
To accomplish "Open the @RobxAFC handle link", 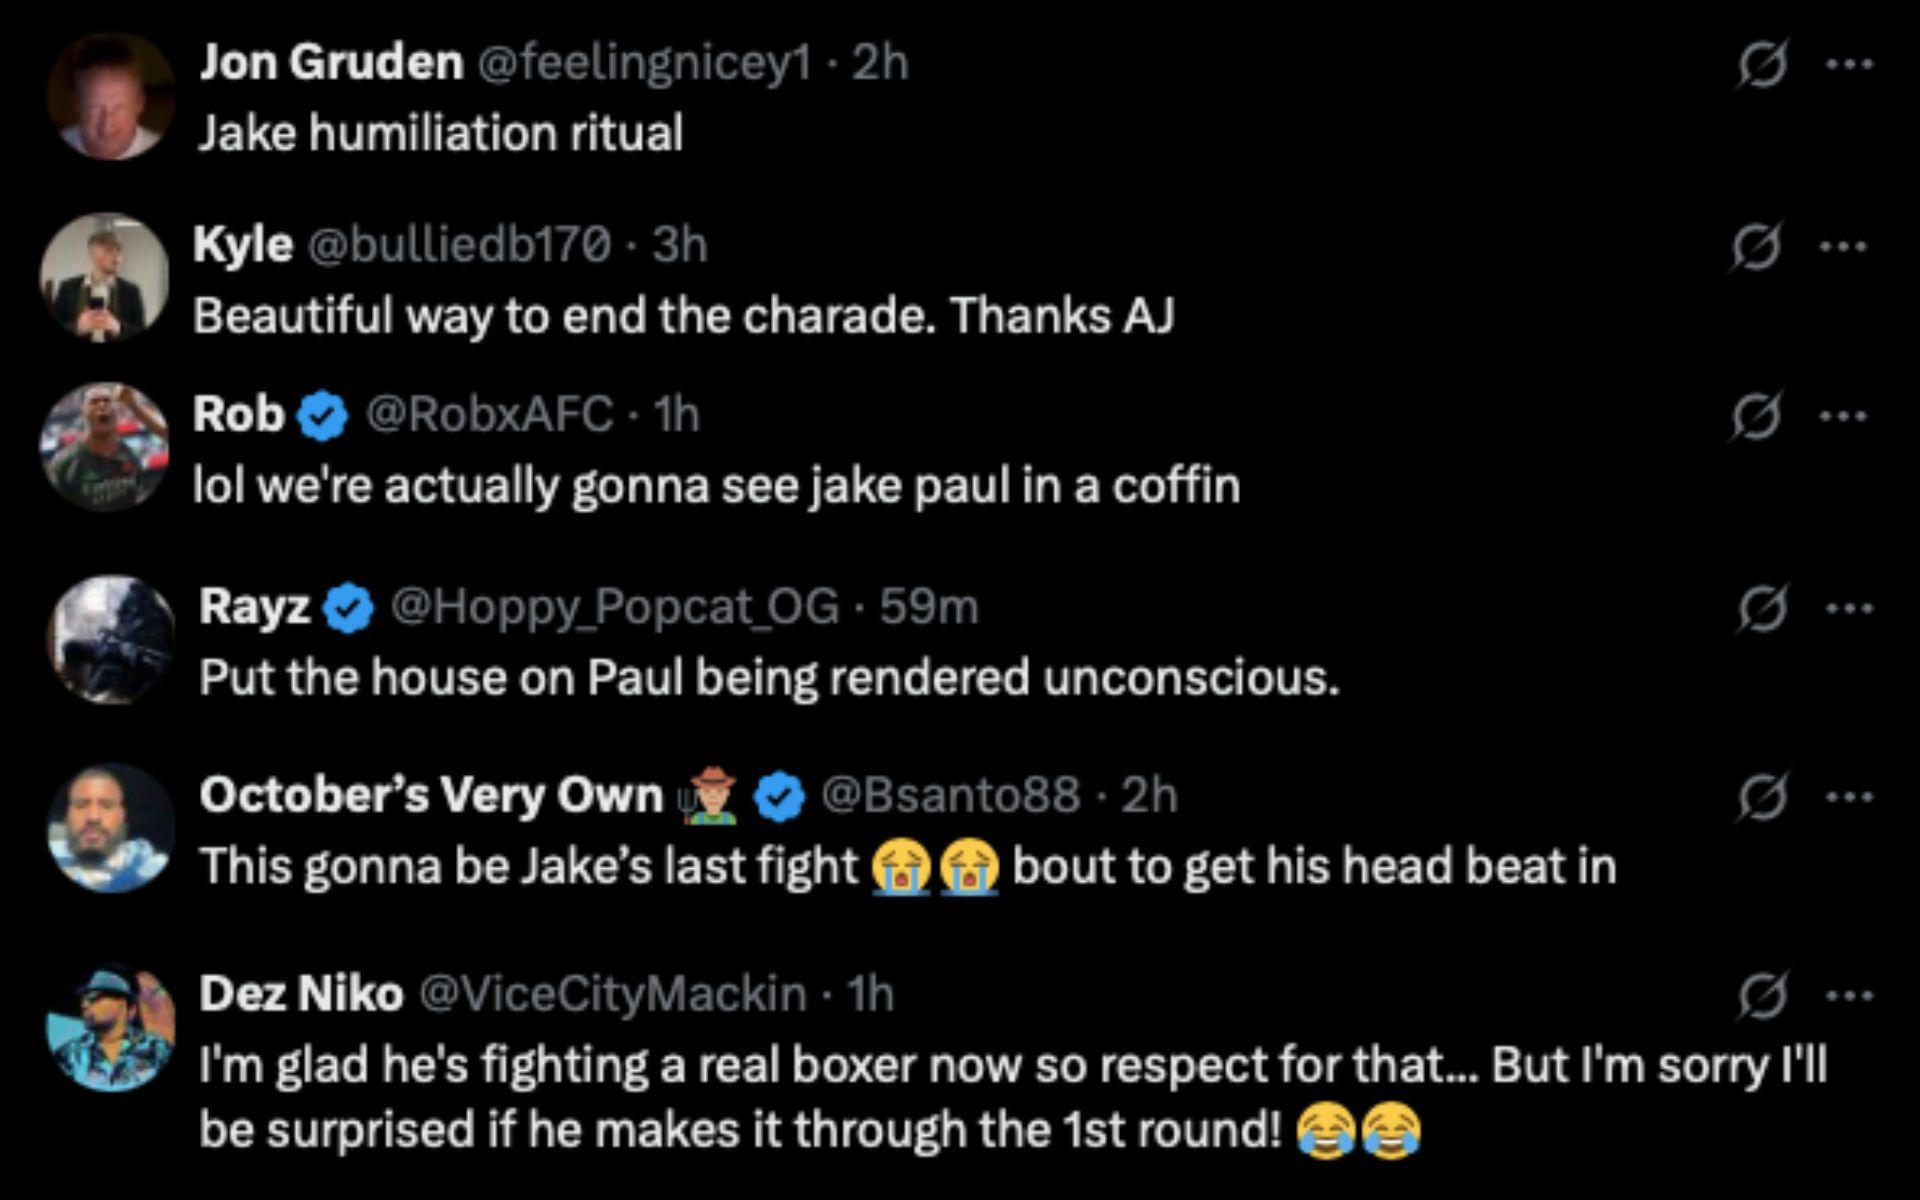I will click(x=490, y=415).
